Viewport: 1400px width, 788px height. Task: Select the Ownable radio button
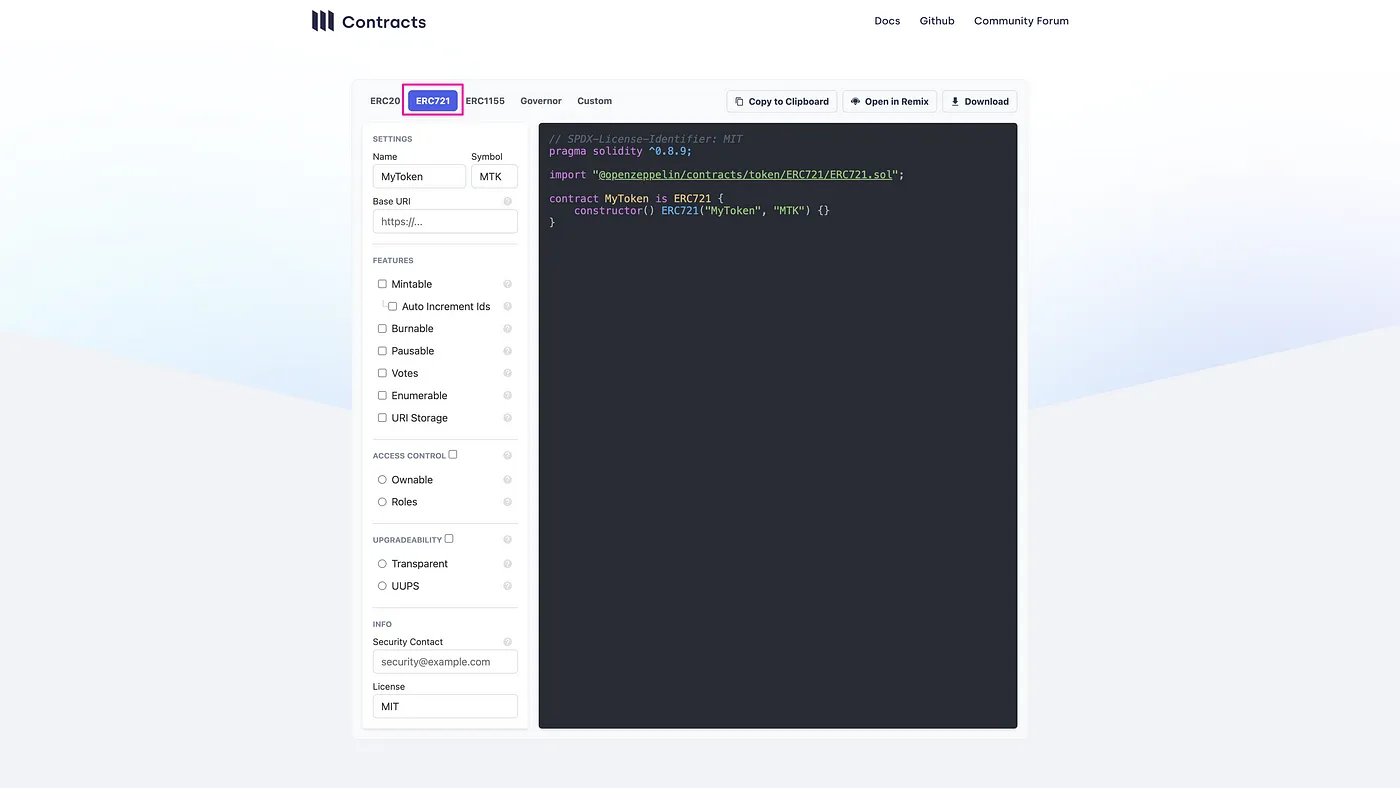[x=382, y=480]
